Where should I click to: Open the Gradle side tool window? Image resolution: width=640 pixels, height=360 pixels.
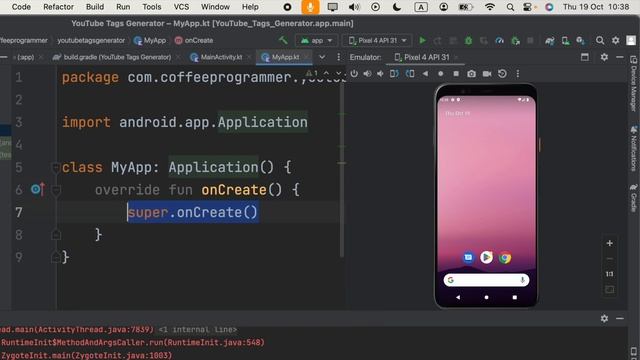pos(633,198)
